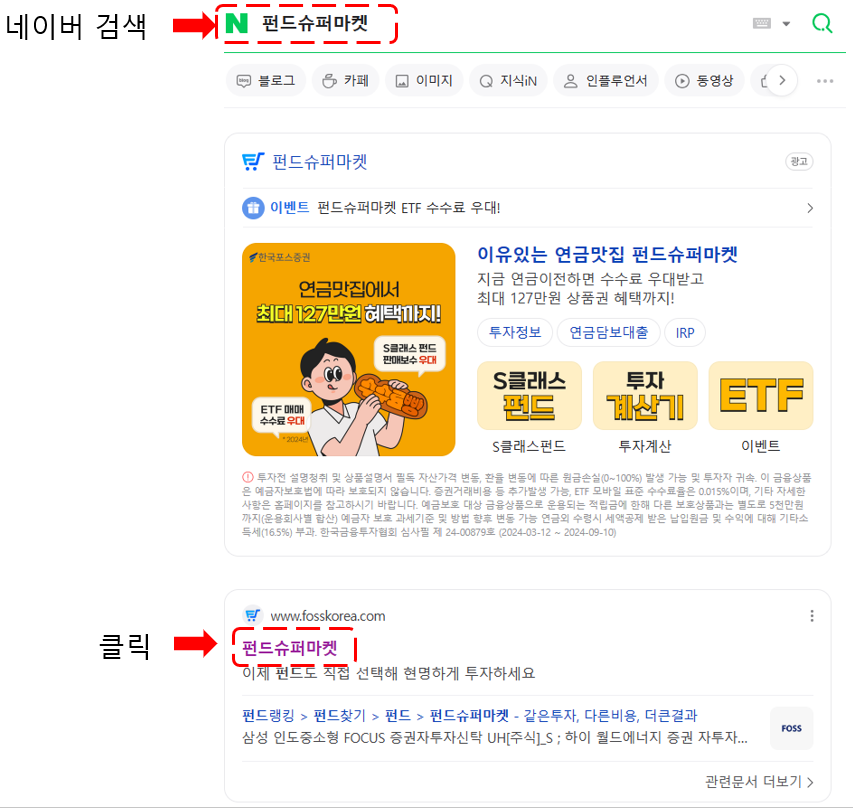This screenshot has width=853, height=808.
Task: Click the description 이제 펀드도 직접 선택해 현명하게 투자하세요
Action: pos(388,674)
